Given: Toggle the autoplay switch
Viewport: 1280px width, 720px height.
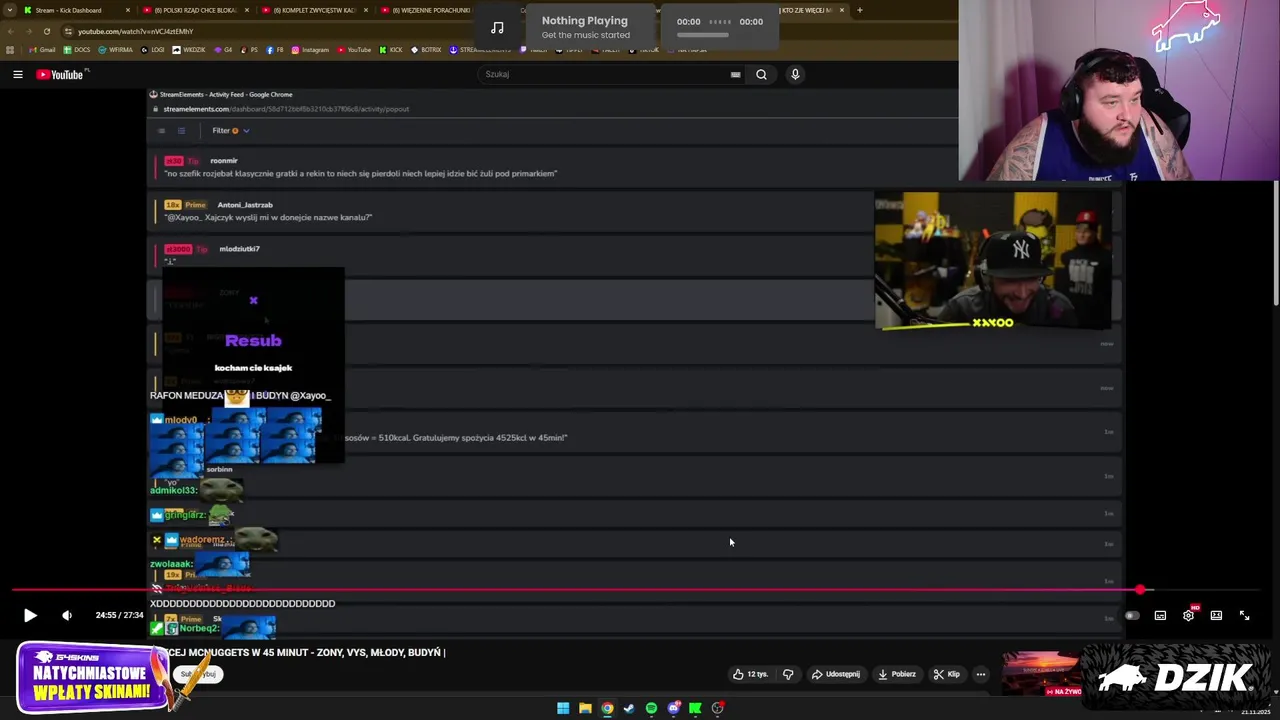Looking at the screenshot, I should tap(1132, 616).
